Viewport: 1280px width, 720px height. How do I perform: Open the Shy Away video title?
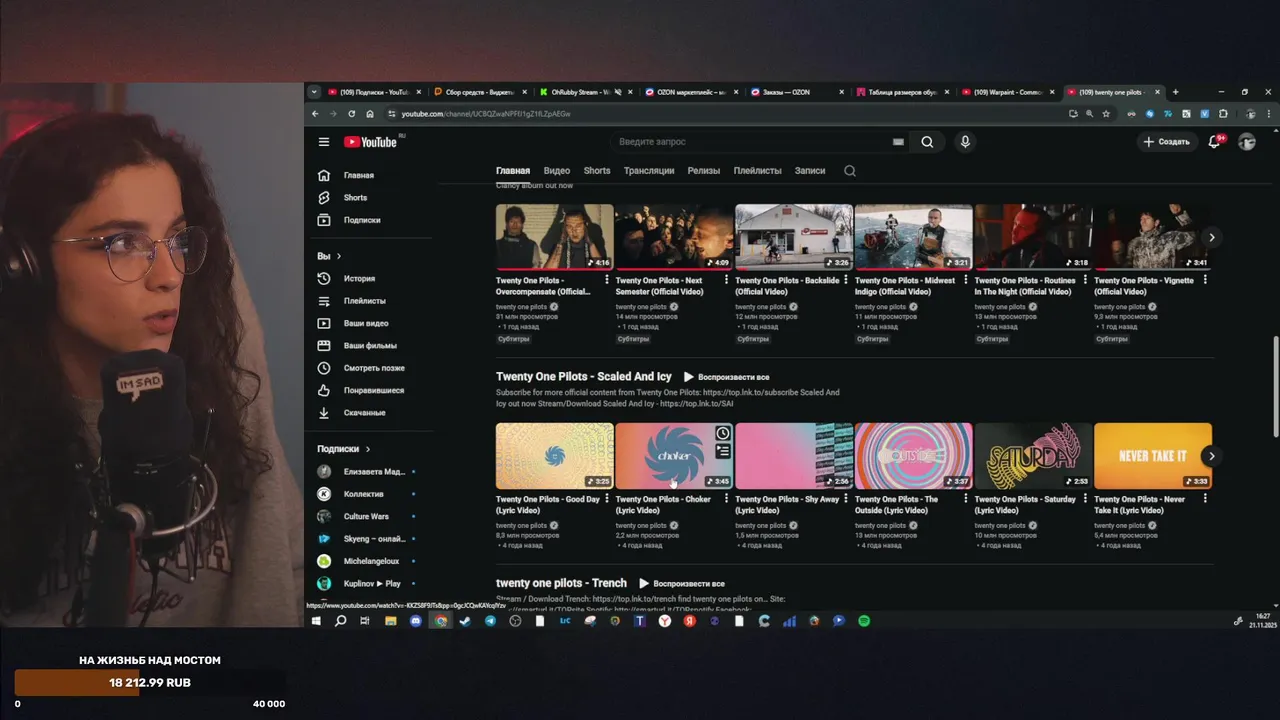(x=787, y=505)
